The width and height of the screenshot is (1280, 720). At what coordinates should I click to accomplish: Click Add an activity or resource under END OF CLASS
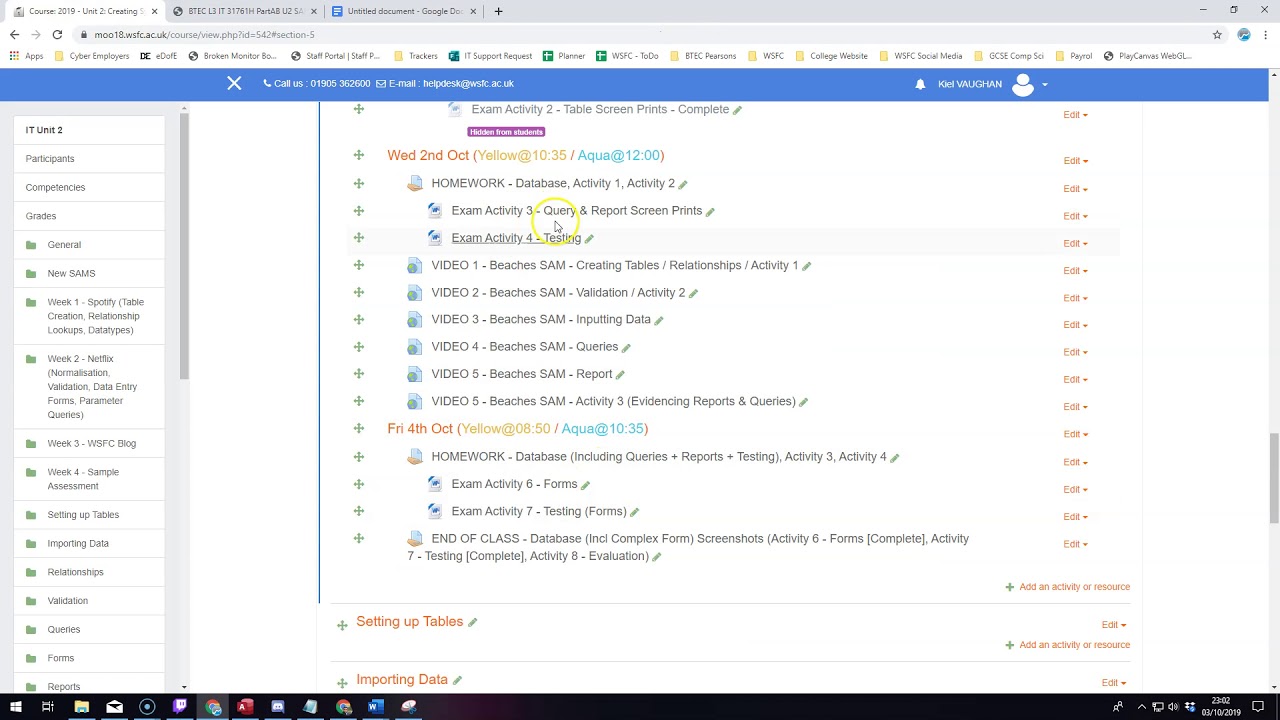1068,587
